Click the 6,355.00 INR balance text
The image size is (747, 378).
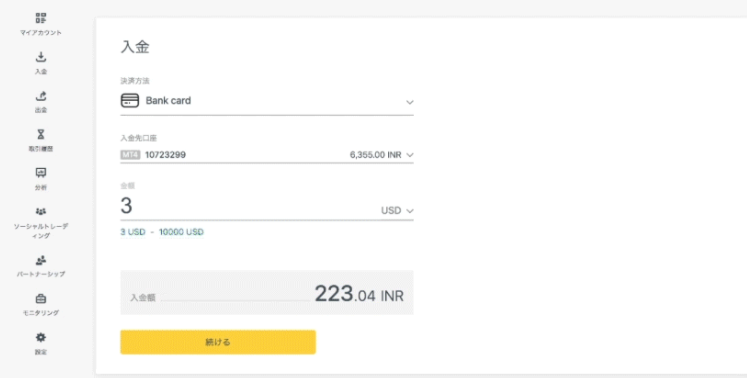[x=375, y=155]
